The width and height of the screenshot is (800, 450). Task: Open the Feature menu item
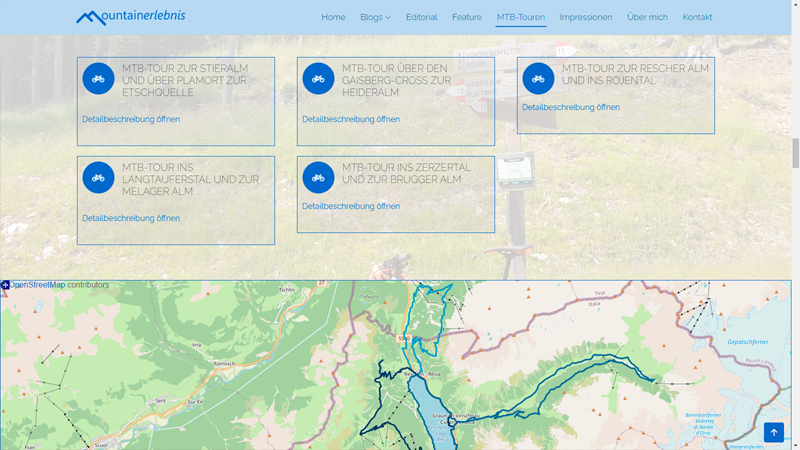(467, 17)
